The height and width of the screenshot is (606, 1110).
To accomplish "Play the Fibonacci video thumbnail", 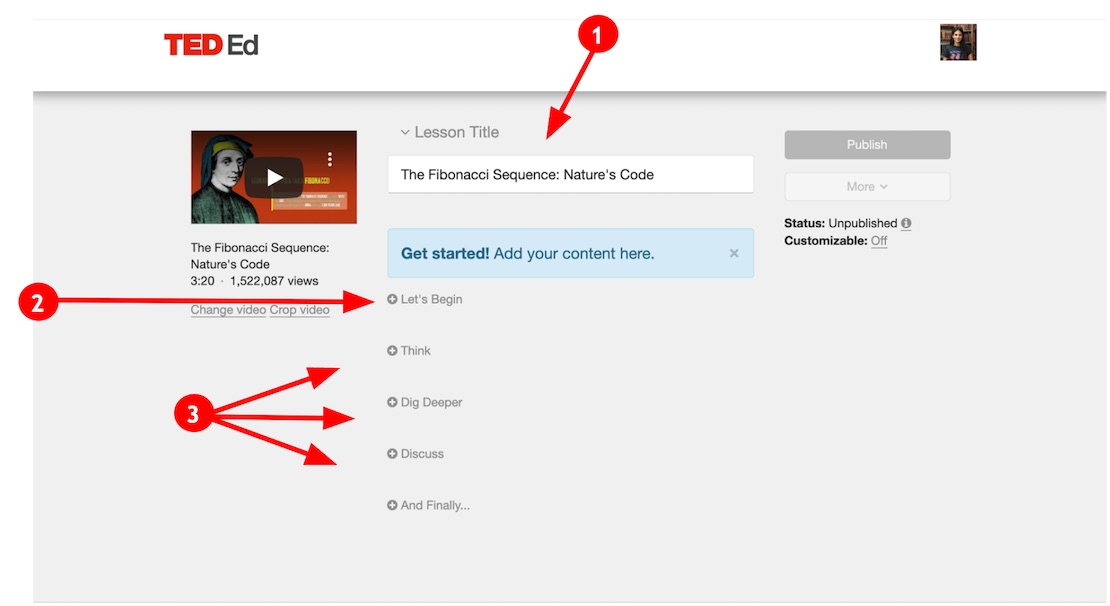I will [274, 177].
